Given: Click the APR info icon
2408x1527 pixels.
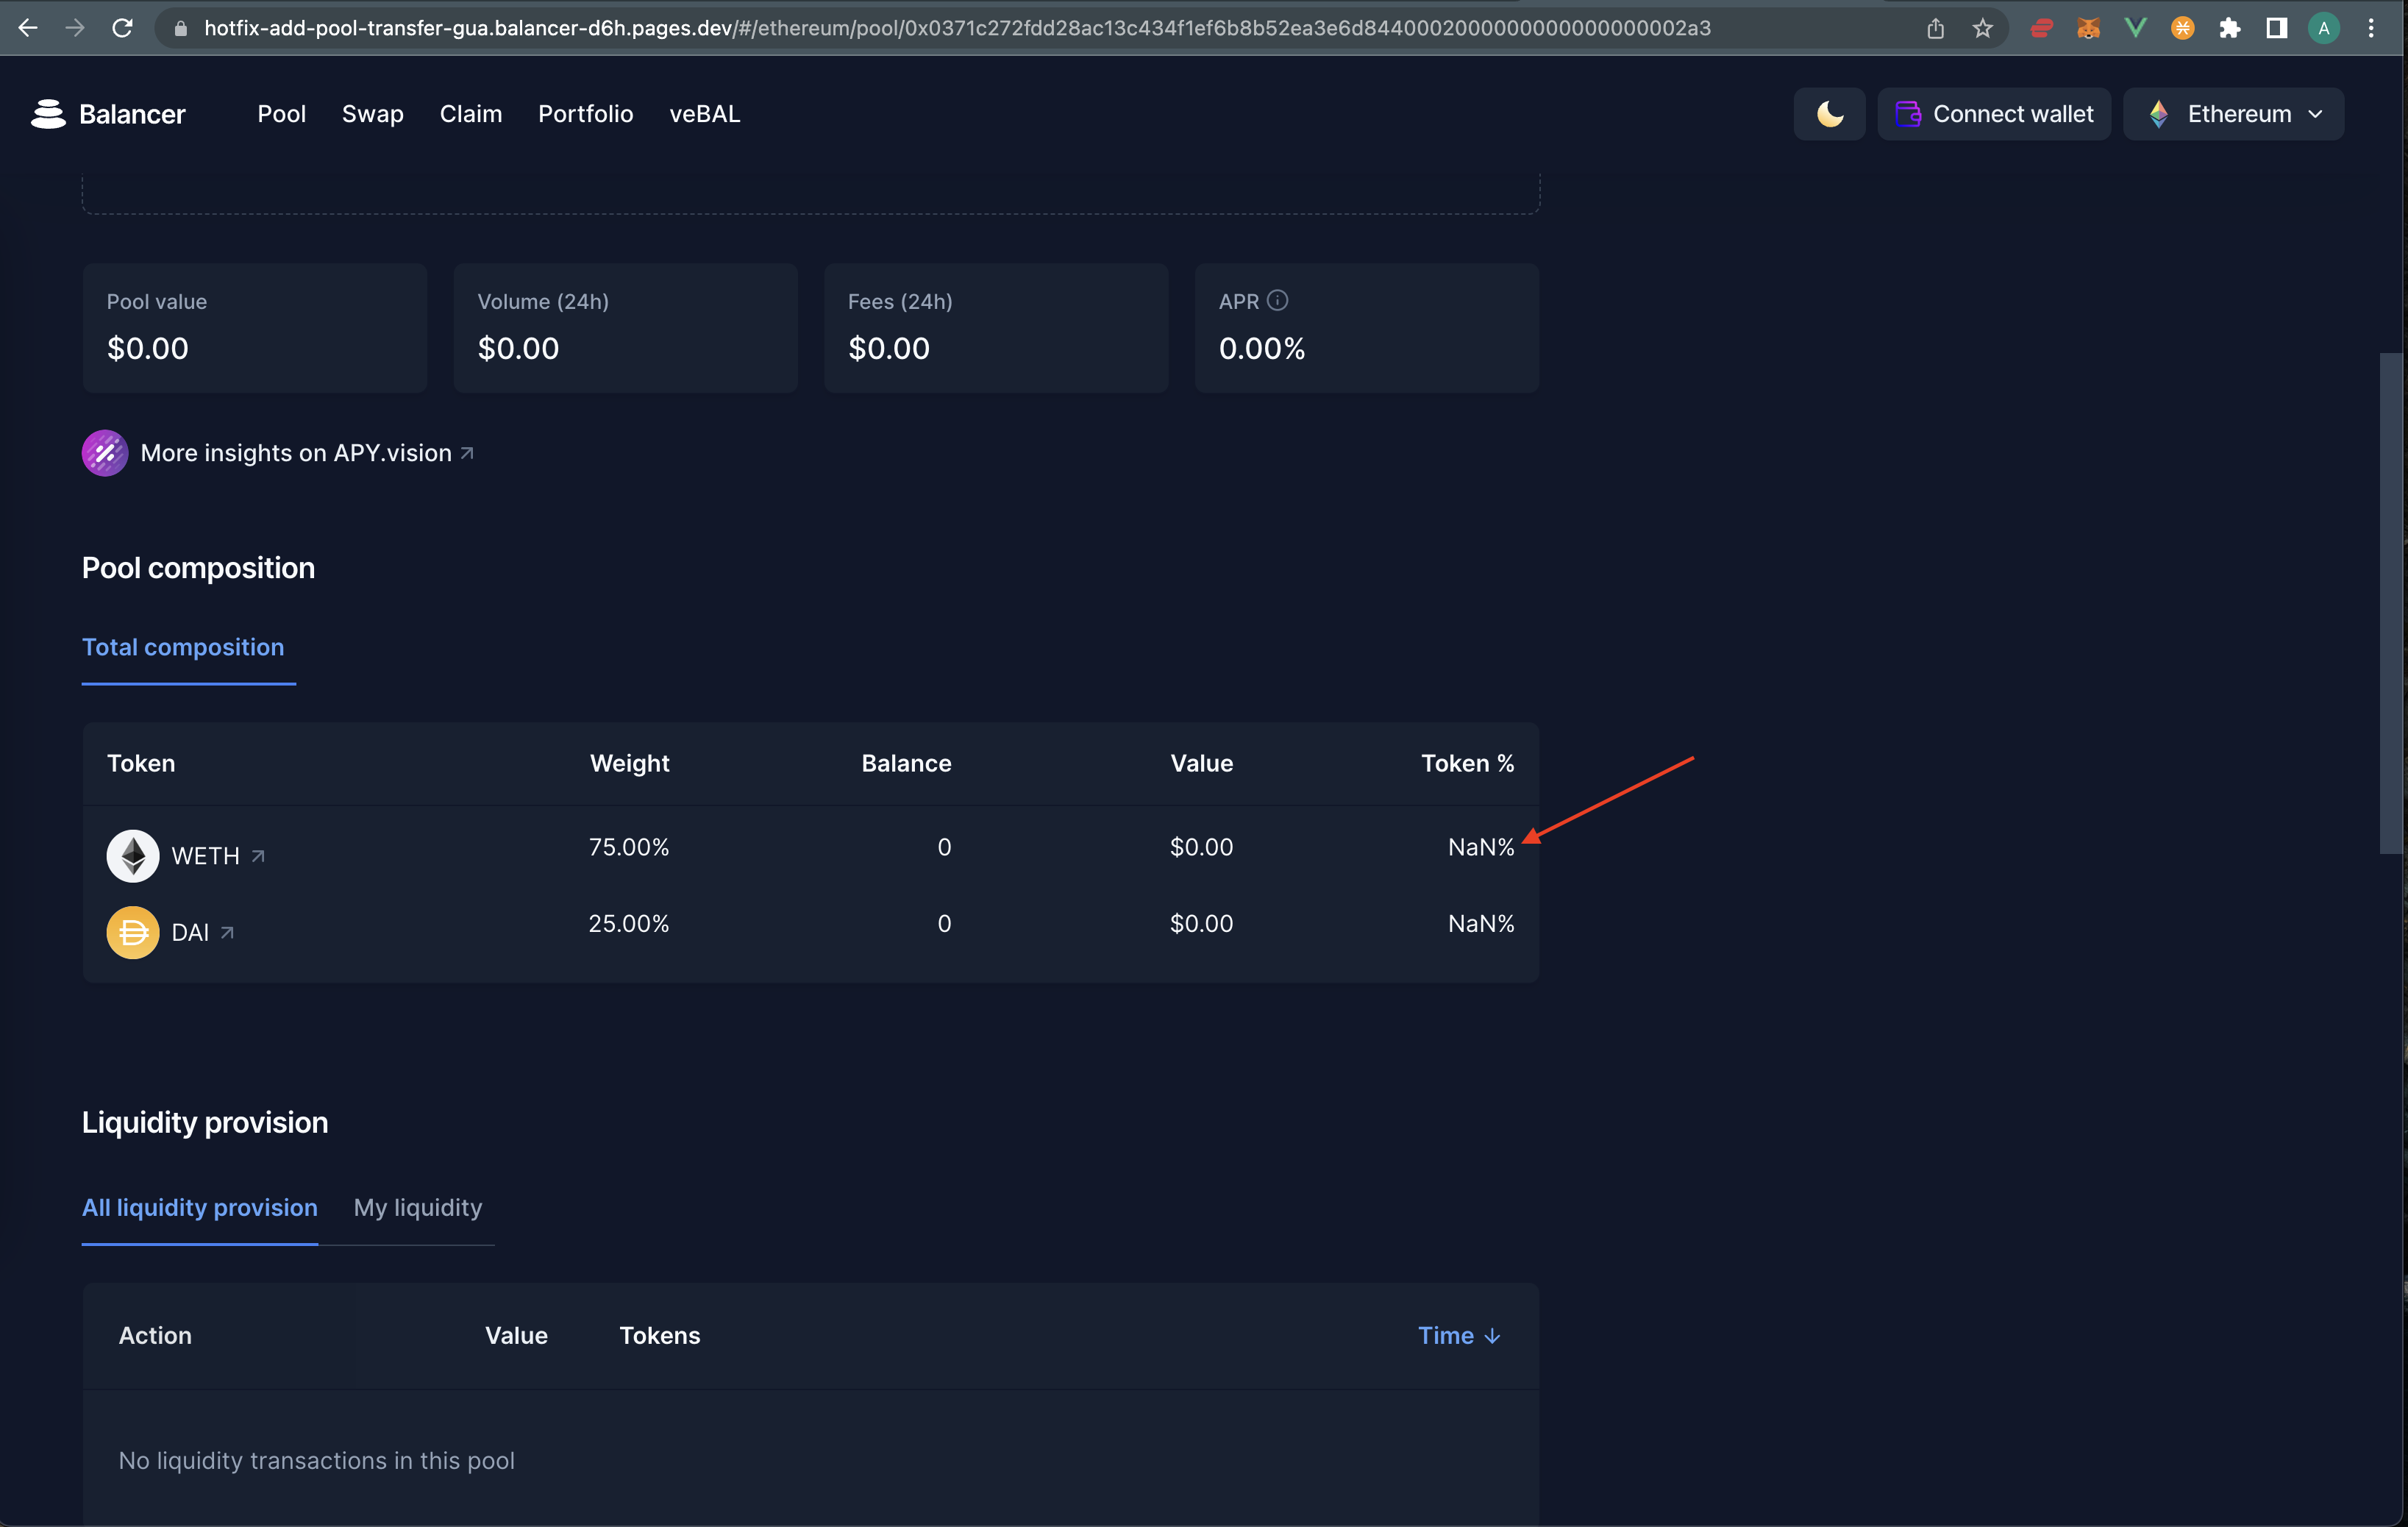Looking at the screenshot, I should pos(1279,300).
